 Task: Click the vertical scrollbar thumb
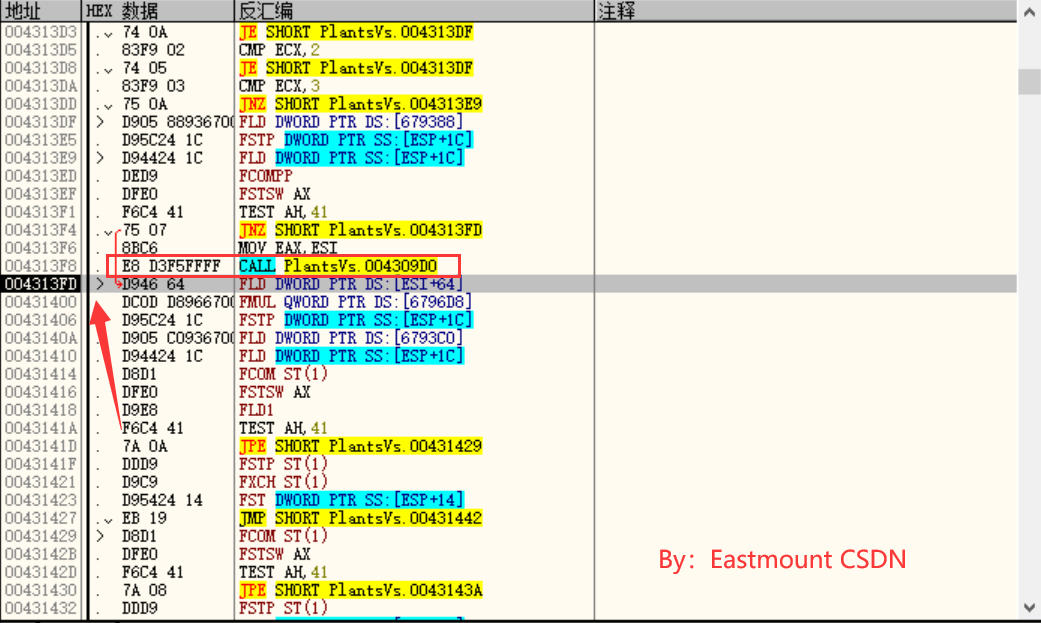click(1029, 82)
